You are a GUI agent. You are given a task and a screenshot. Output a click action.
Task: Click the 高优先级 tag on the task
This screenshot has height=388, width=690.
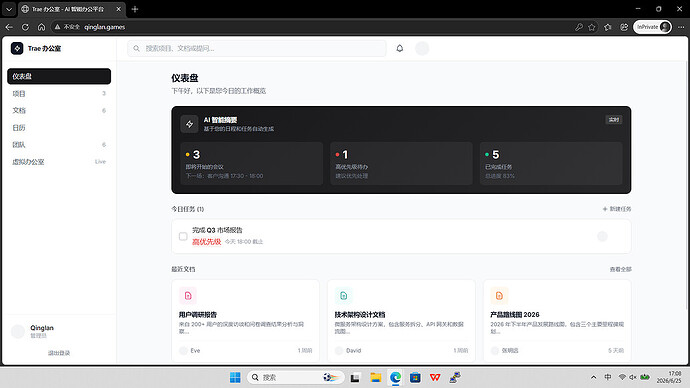(206, 242)
